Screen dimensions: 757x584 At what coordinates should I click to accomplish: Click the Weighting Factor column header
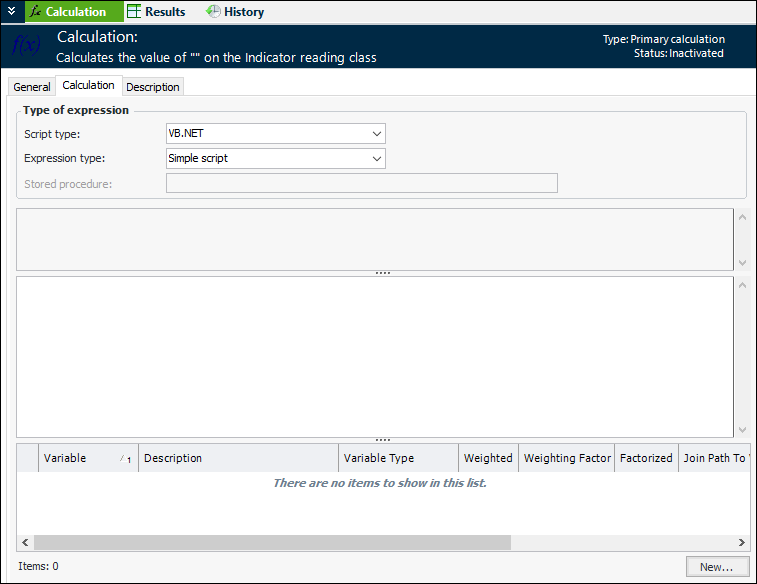(x=567, y=458)
